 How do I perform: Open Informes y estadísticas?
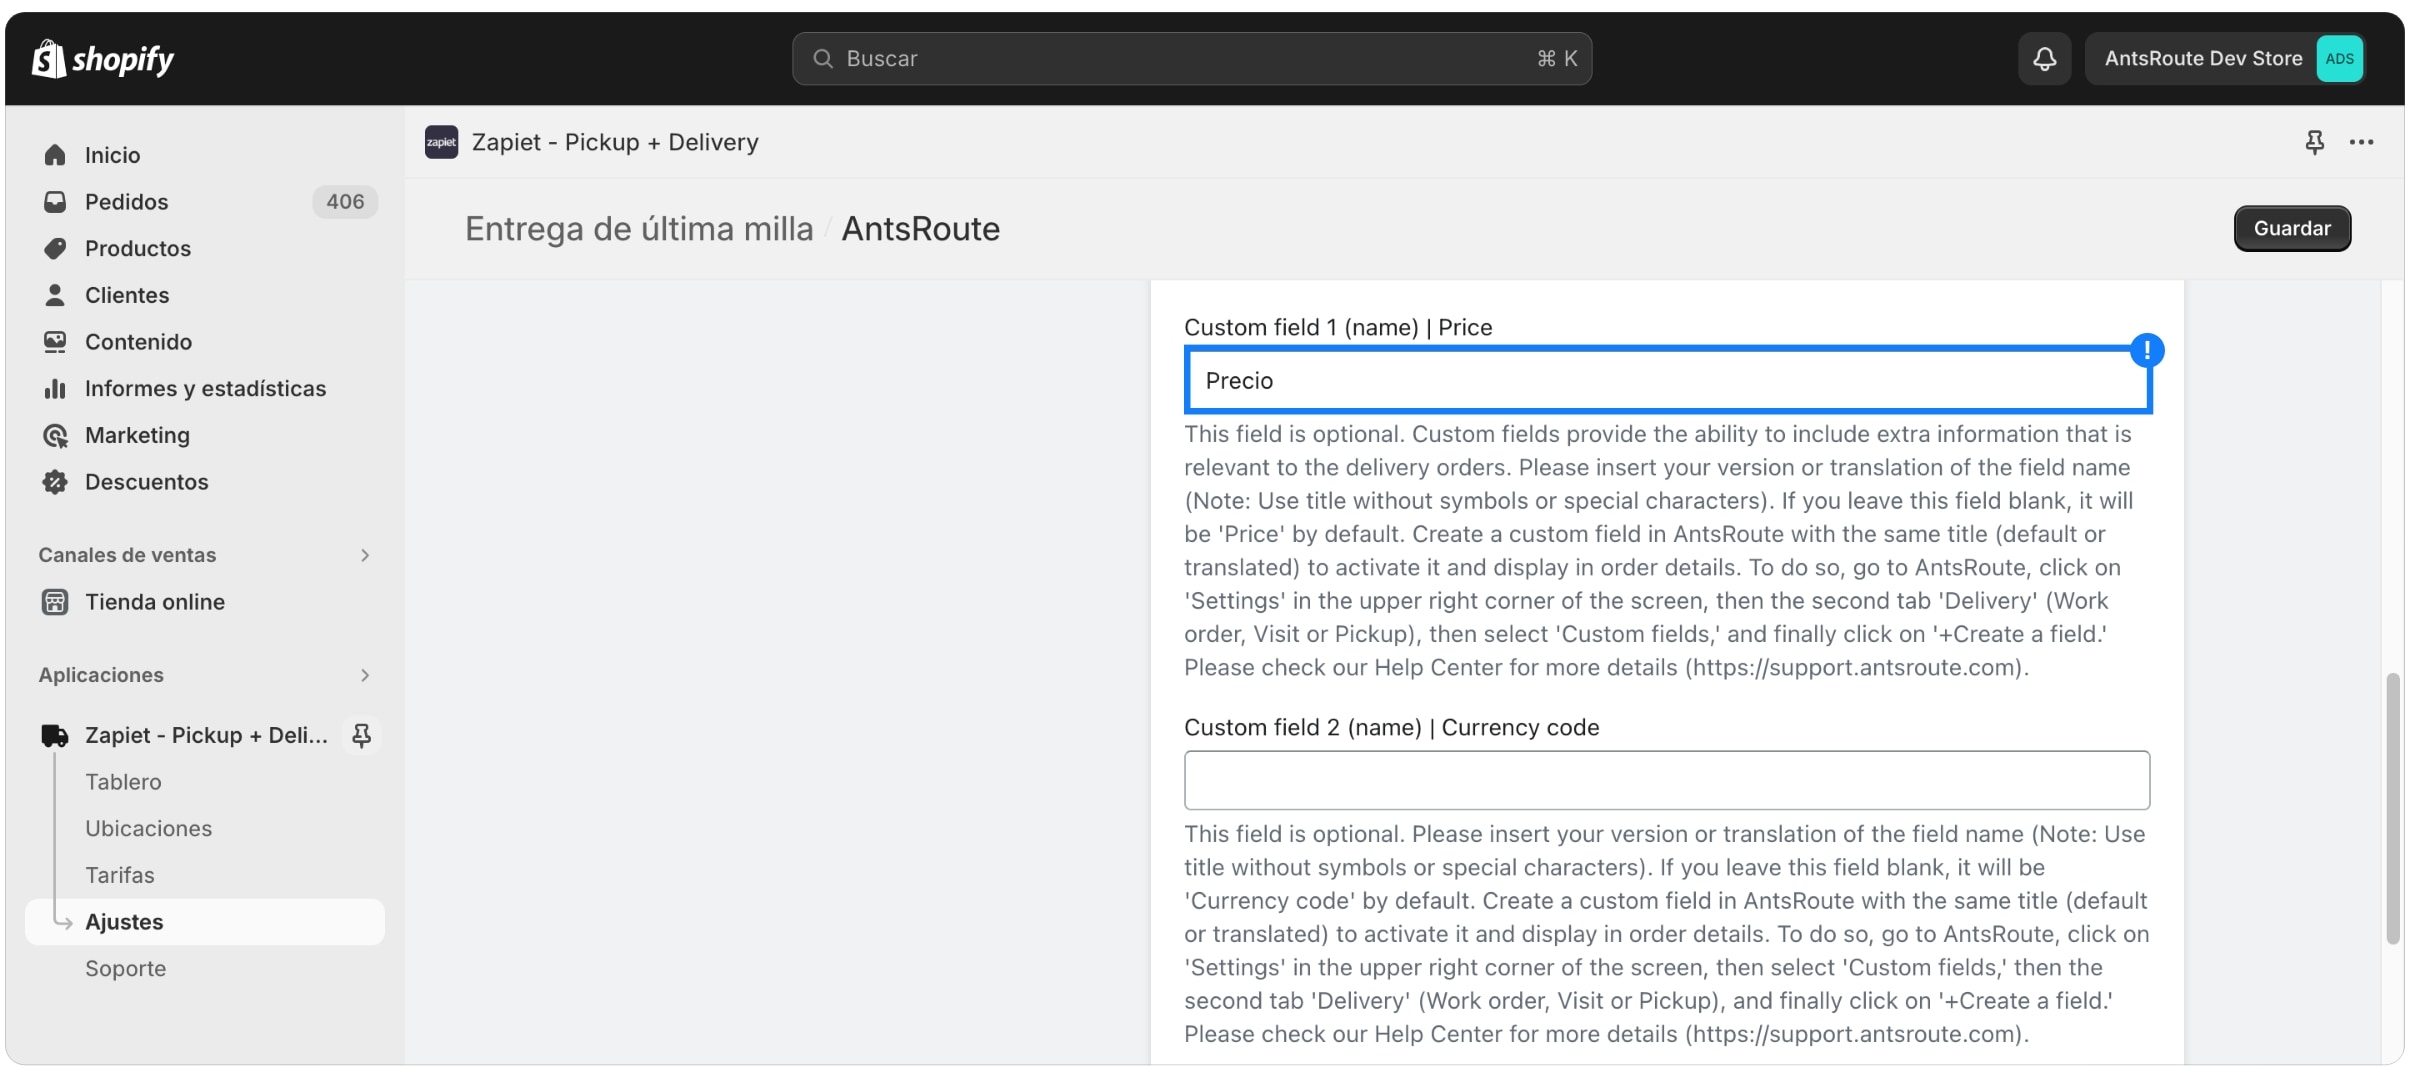tap(205, 388)
